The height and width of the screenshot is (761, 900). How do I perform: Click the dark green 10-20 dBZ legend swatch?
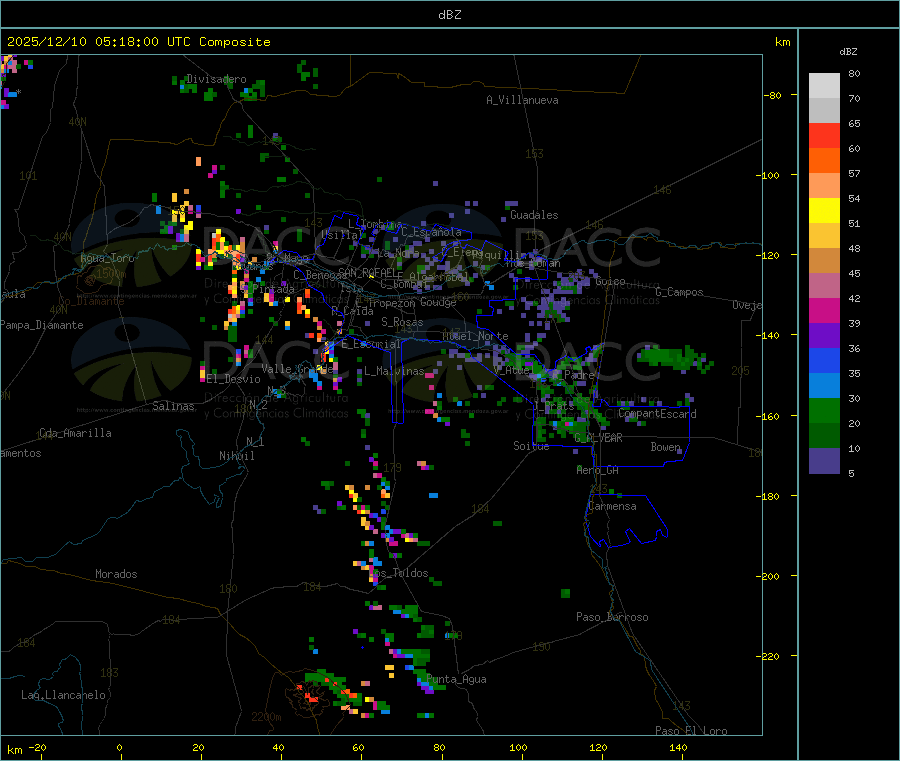[824, 436]
